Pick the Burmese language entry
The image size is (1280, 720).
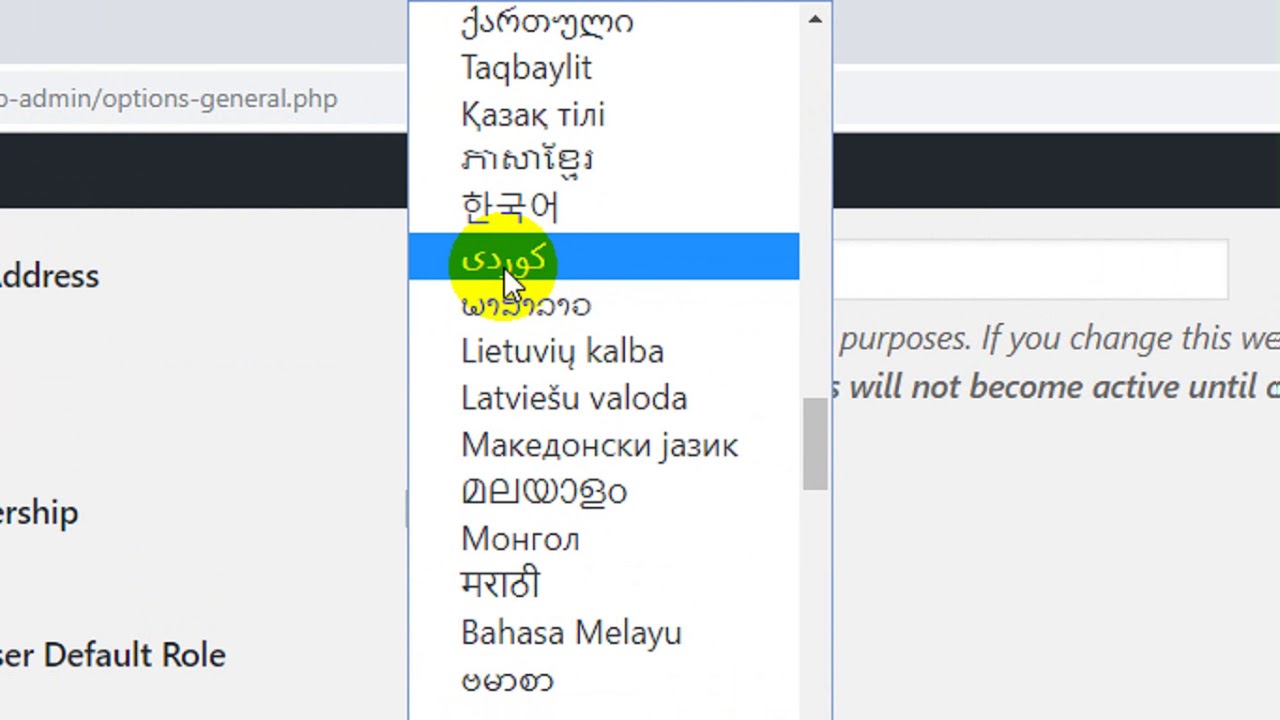(x=507, y=681)
